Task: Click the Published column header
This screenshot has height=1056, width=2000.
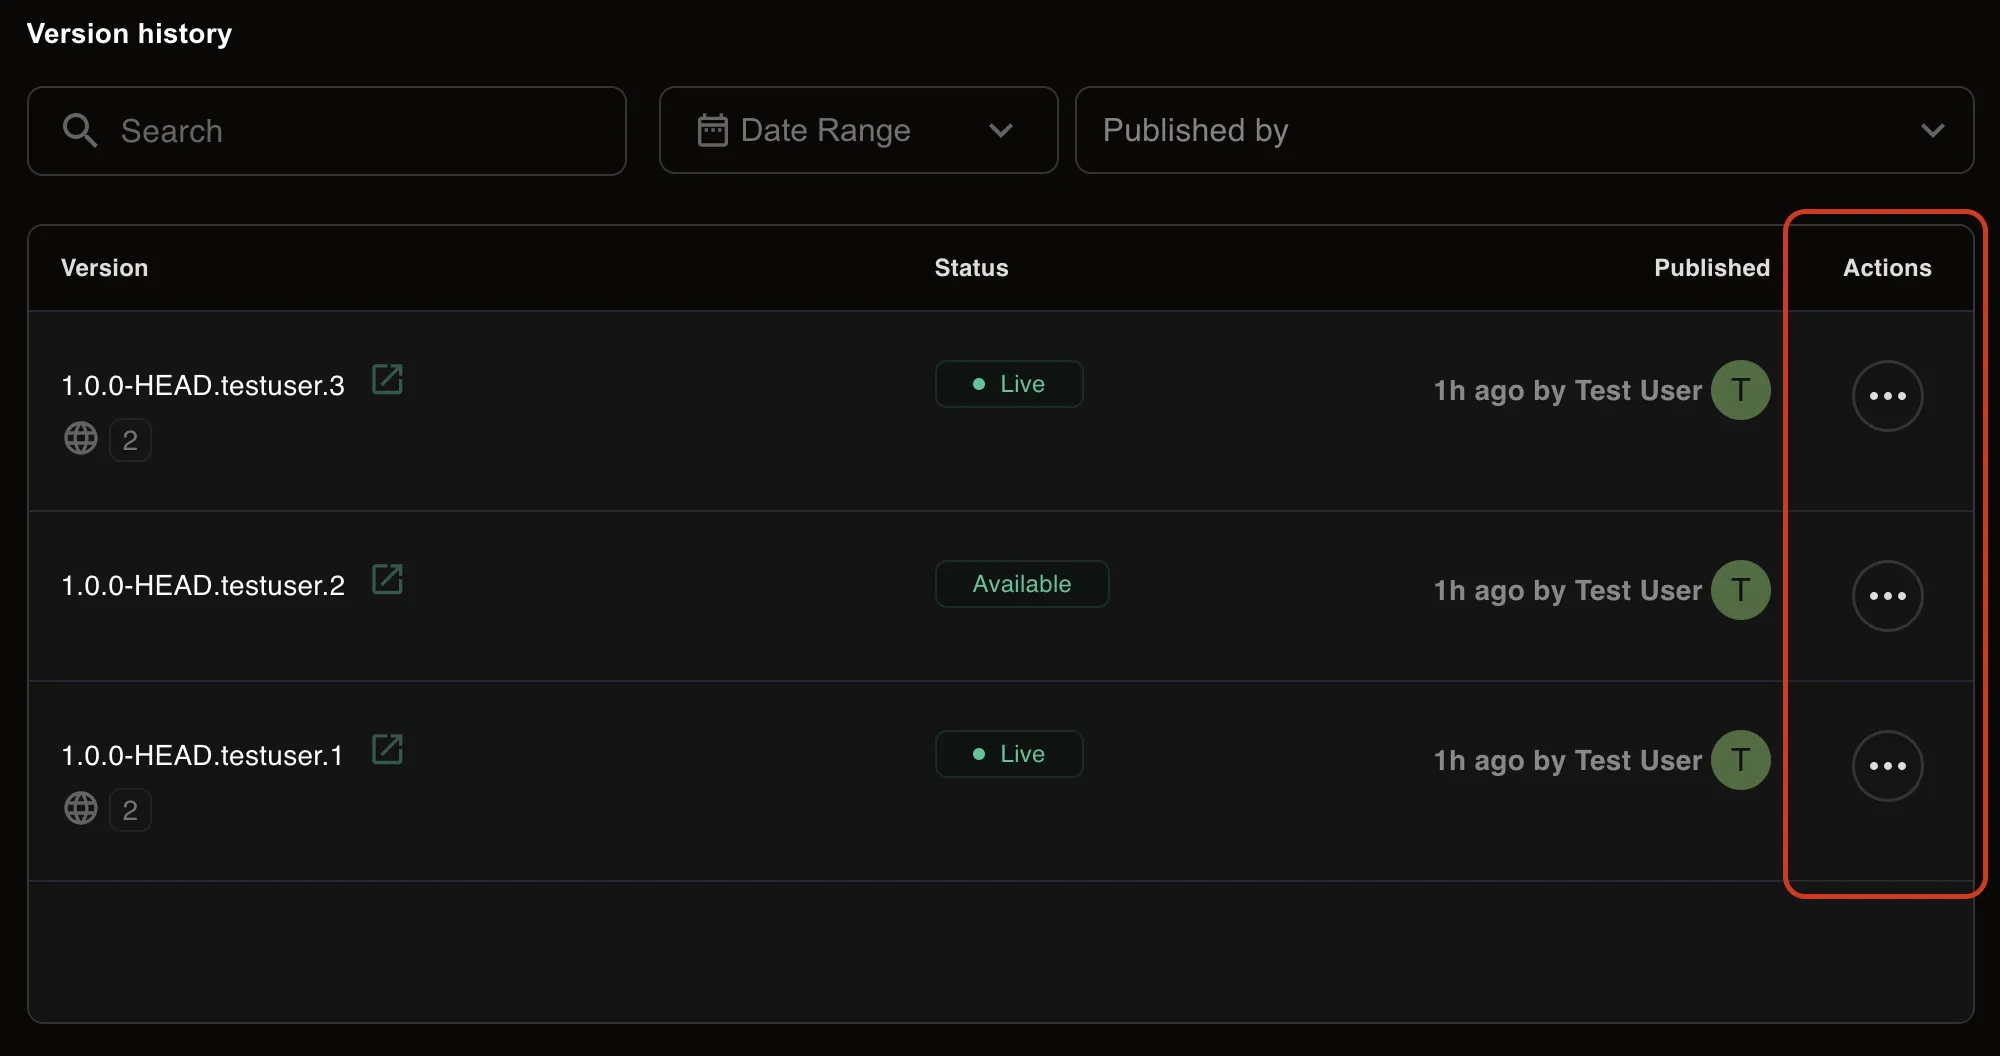Action: point(1711,268)
